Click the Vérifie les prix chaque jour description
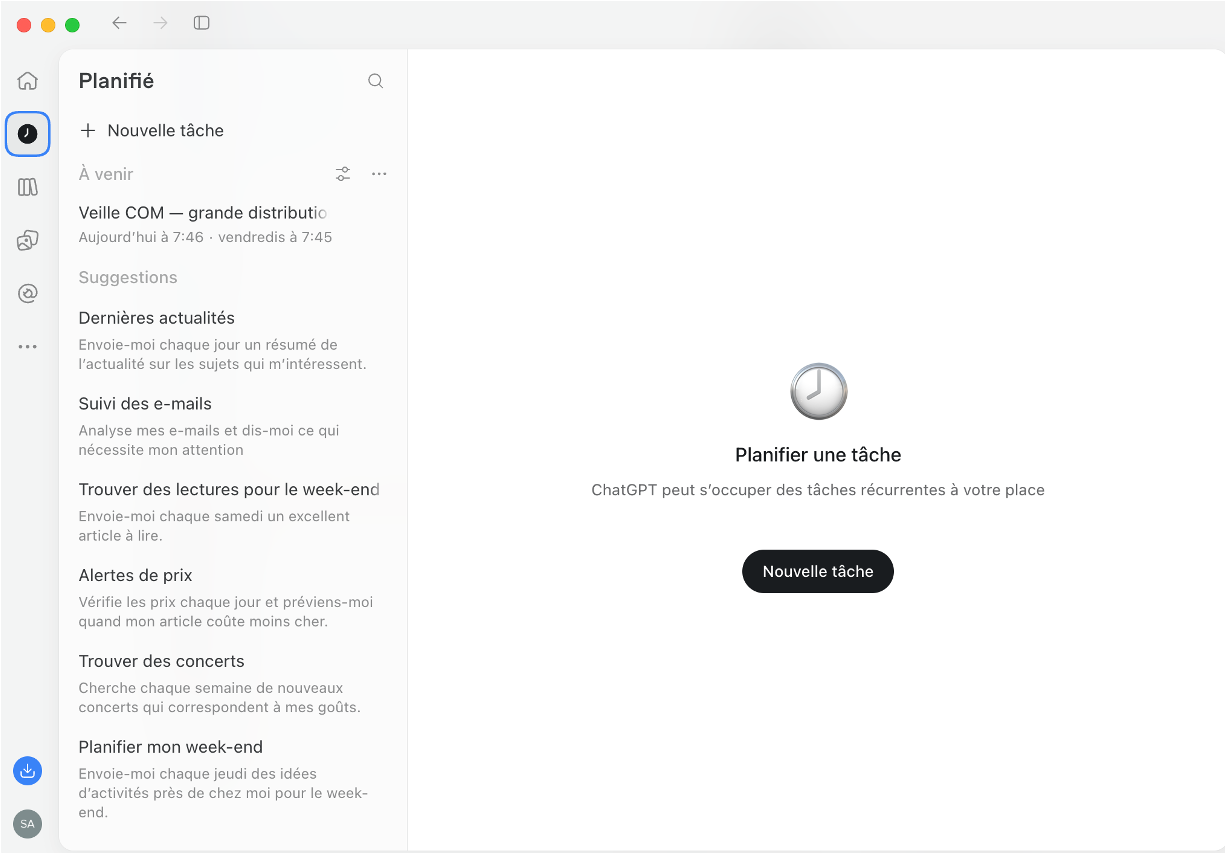The width and height of the screenshot is (1226, 854). click(226, 612)
